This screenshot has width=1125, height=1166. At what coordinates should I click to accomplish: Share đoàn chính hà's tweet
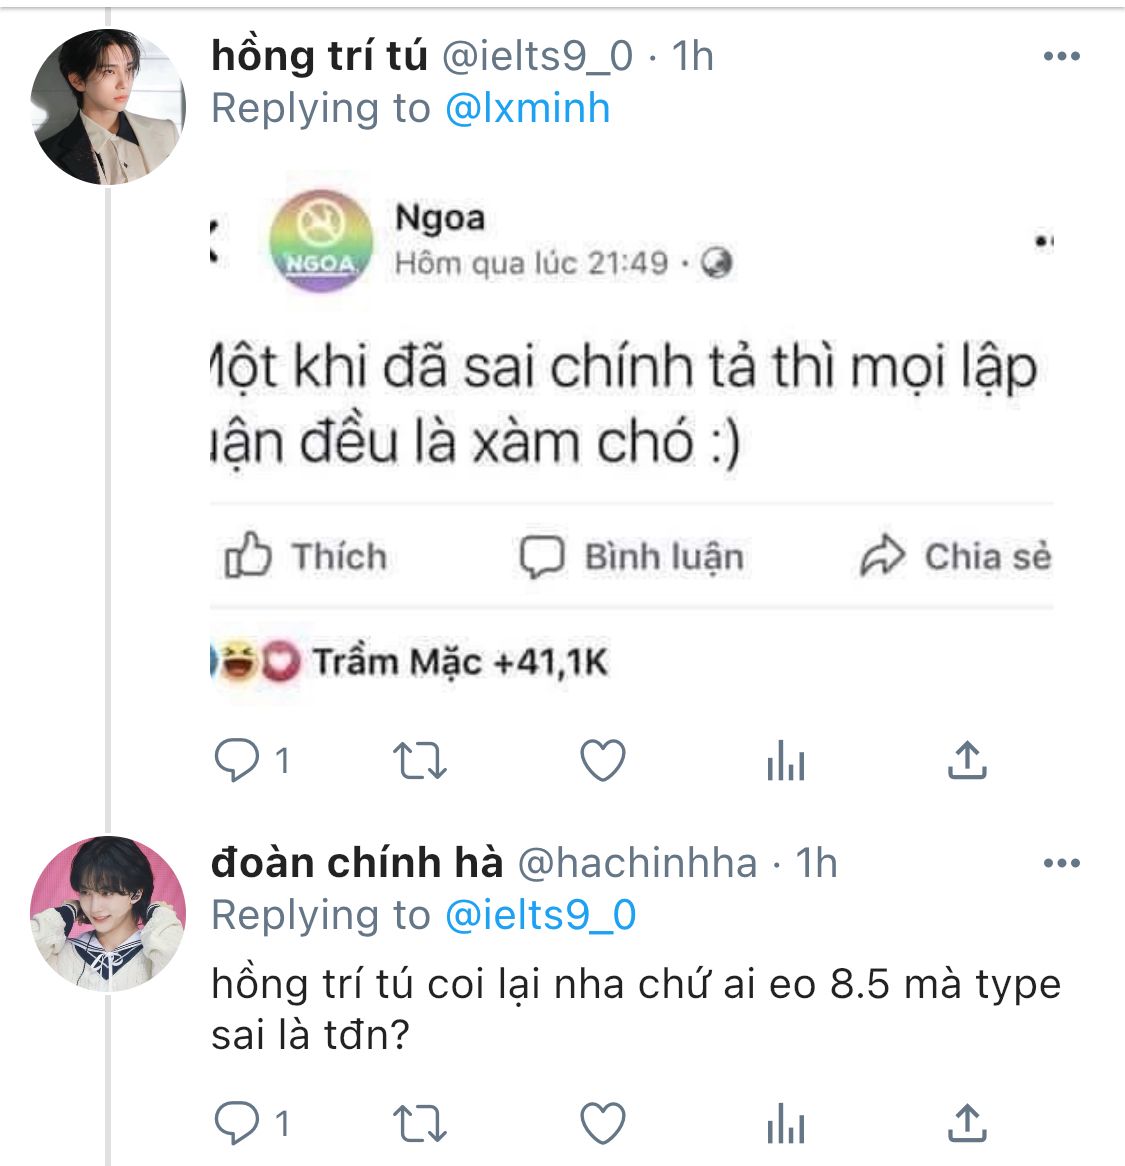click(967, 1124)
